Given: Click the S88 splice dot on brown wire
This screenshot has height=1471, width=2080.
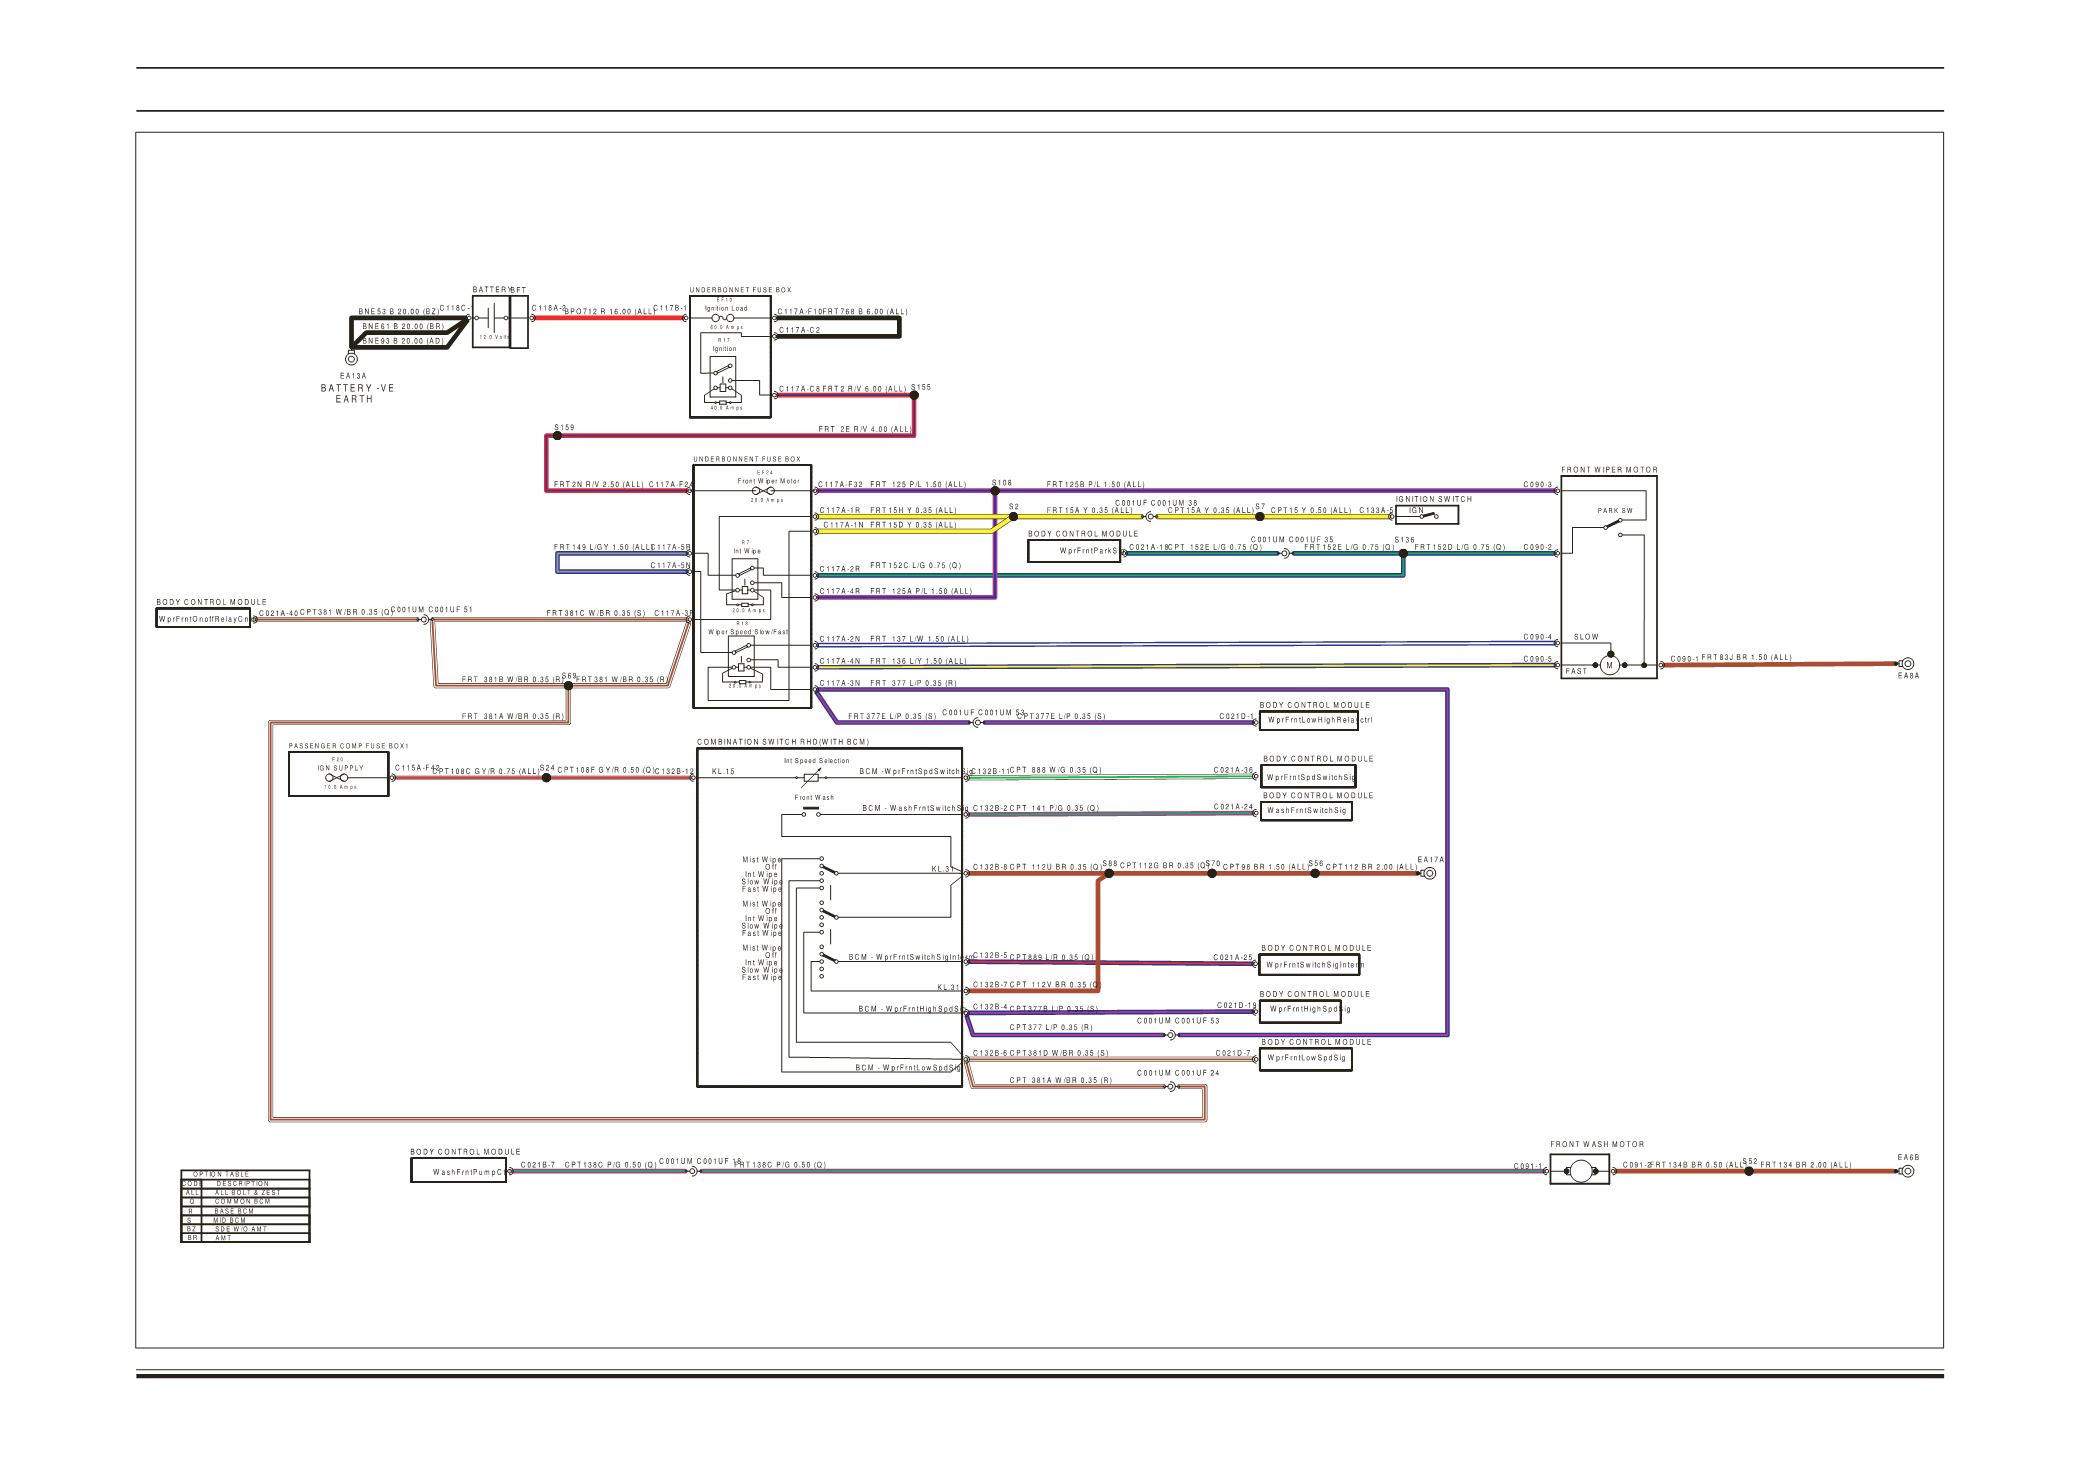Looking at the screenshot, I should pyautogui.click(x=1108, y=874).
